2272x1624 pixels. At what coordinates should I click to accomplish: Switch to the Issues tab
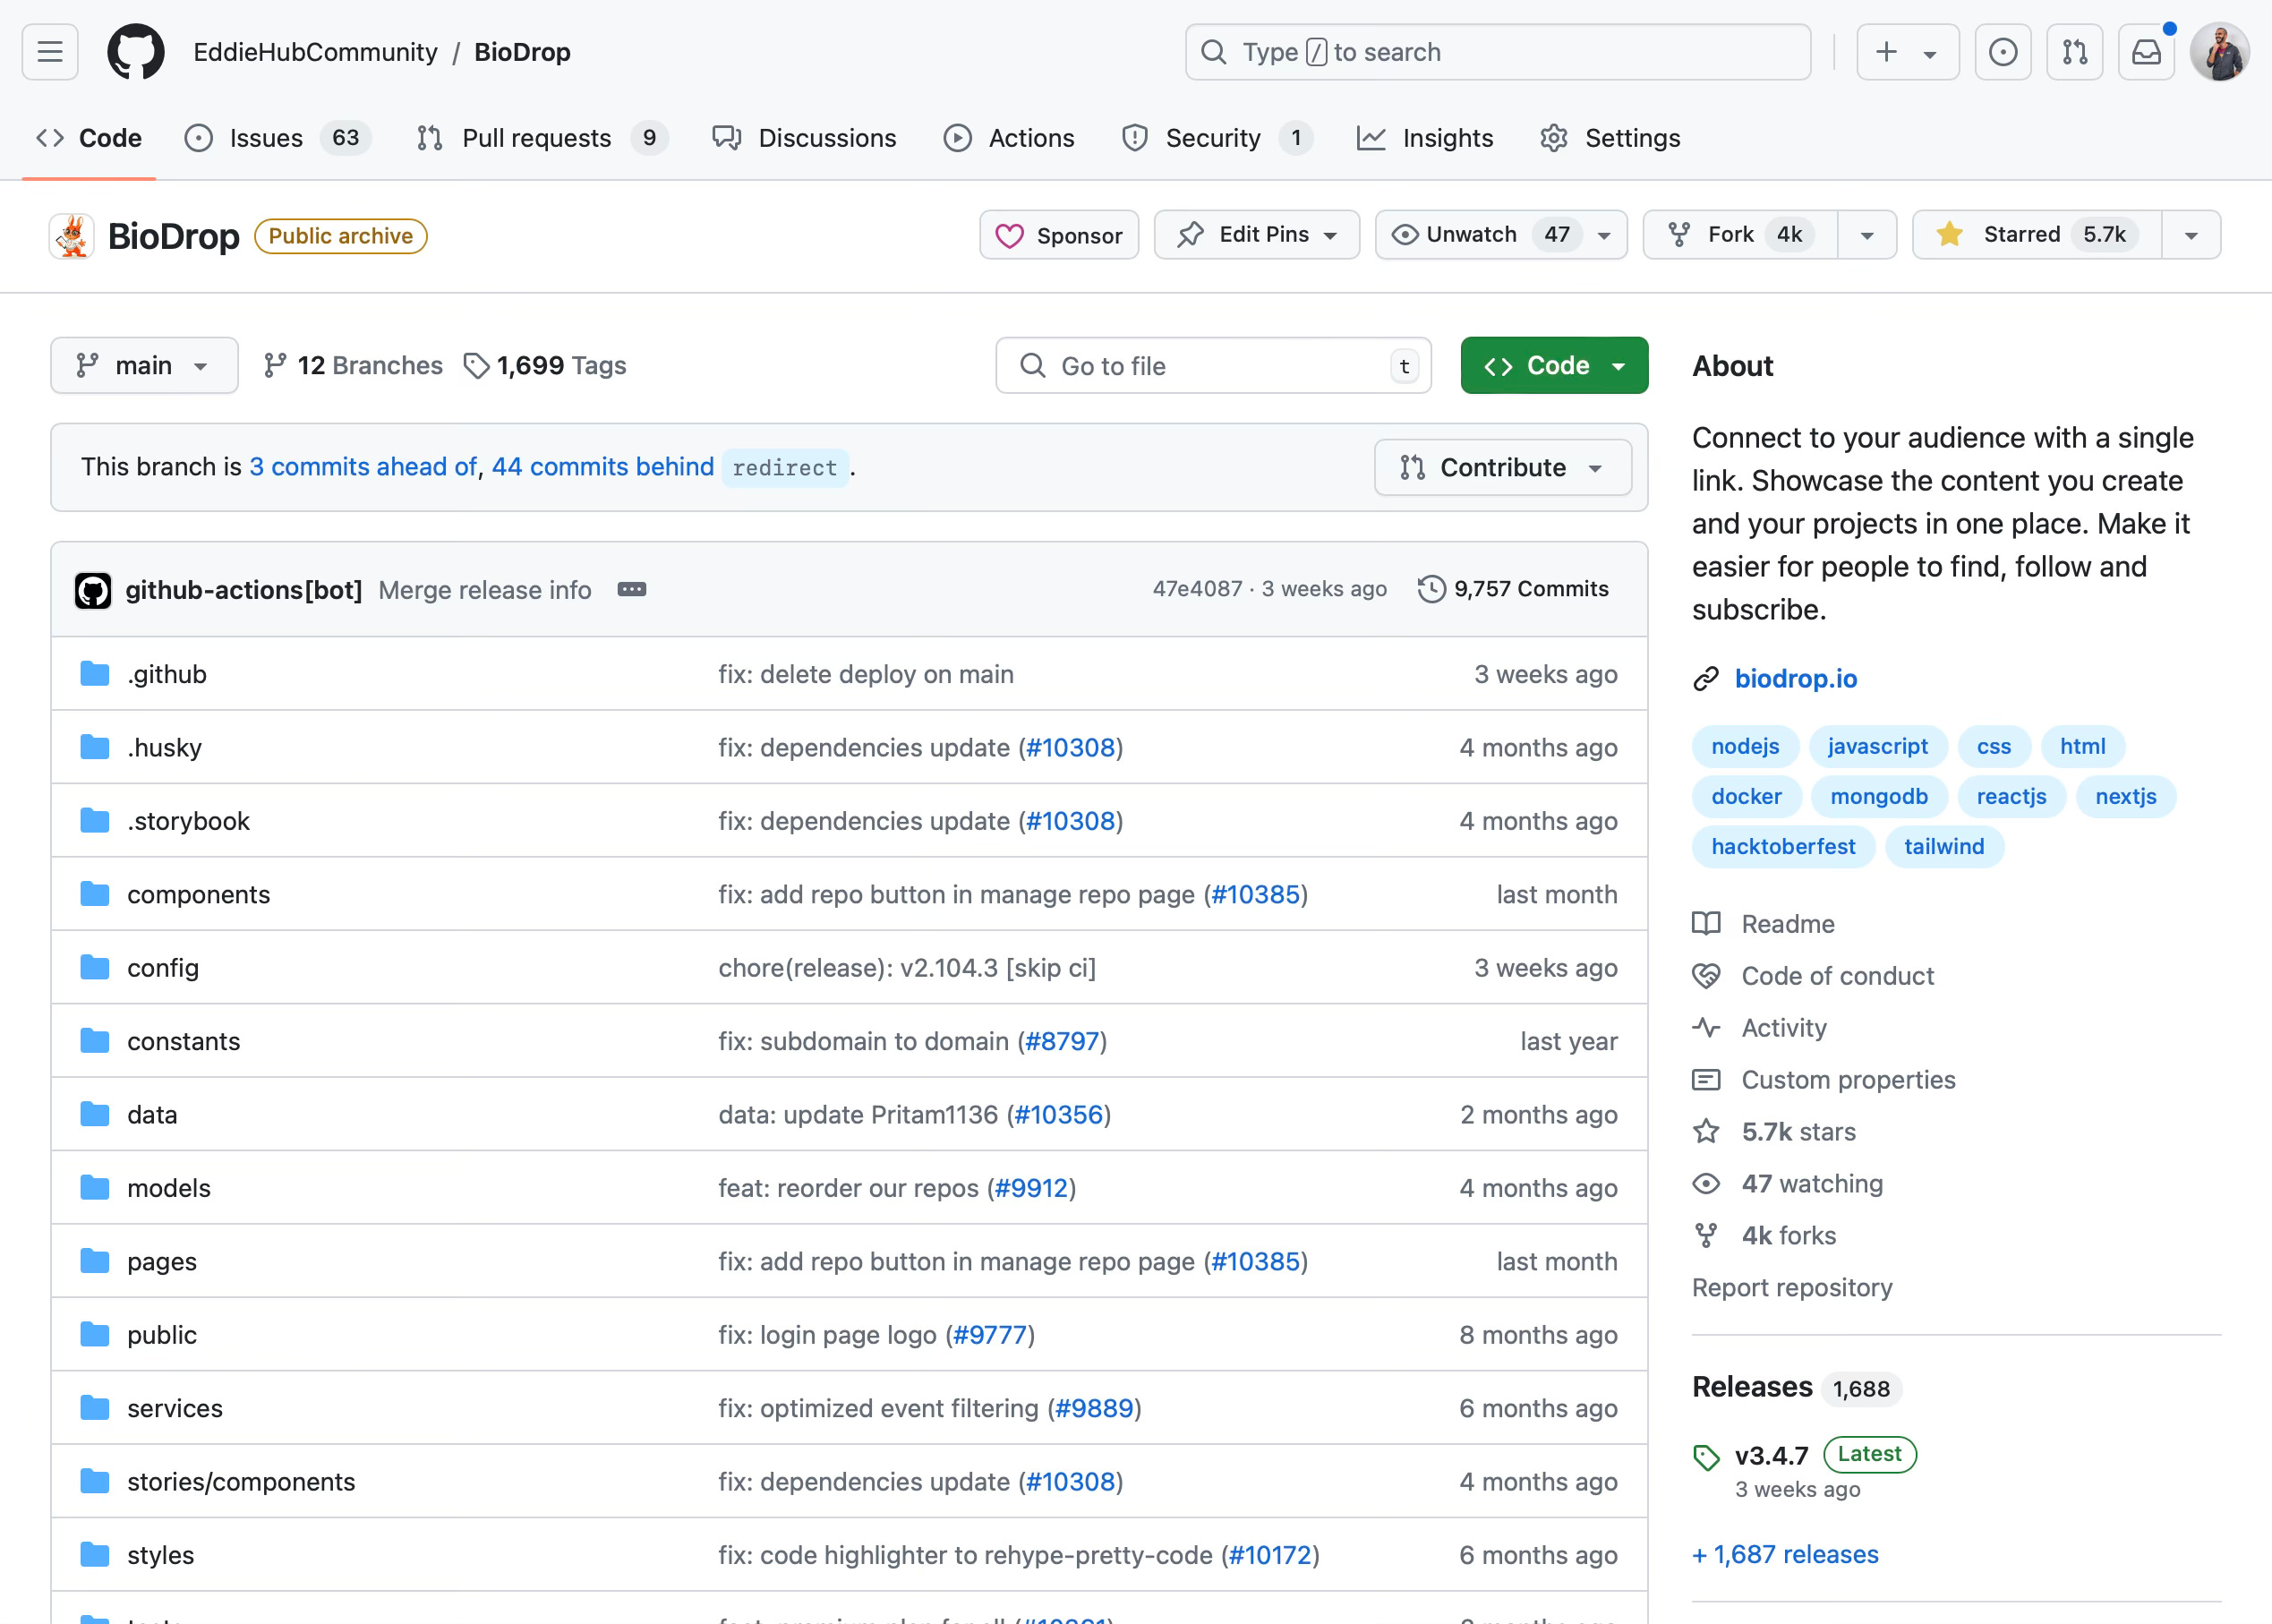[x=277, y=138]
